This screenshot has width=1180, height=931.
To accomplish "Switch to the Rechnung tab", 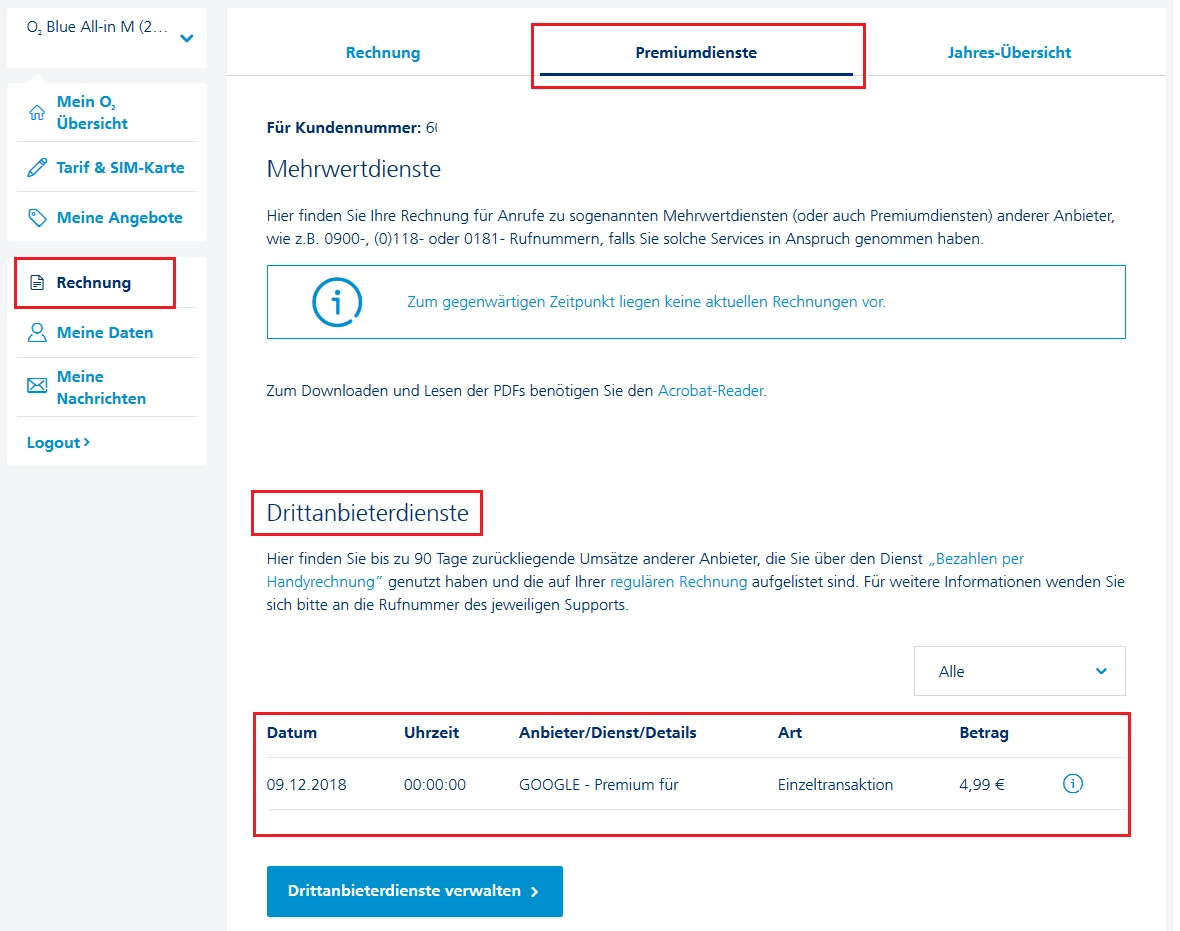I will point(383,53).
